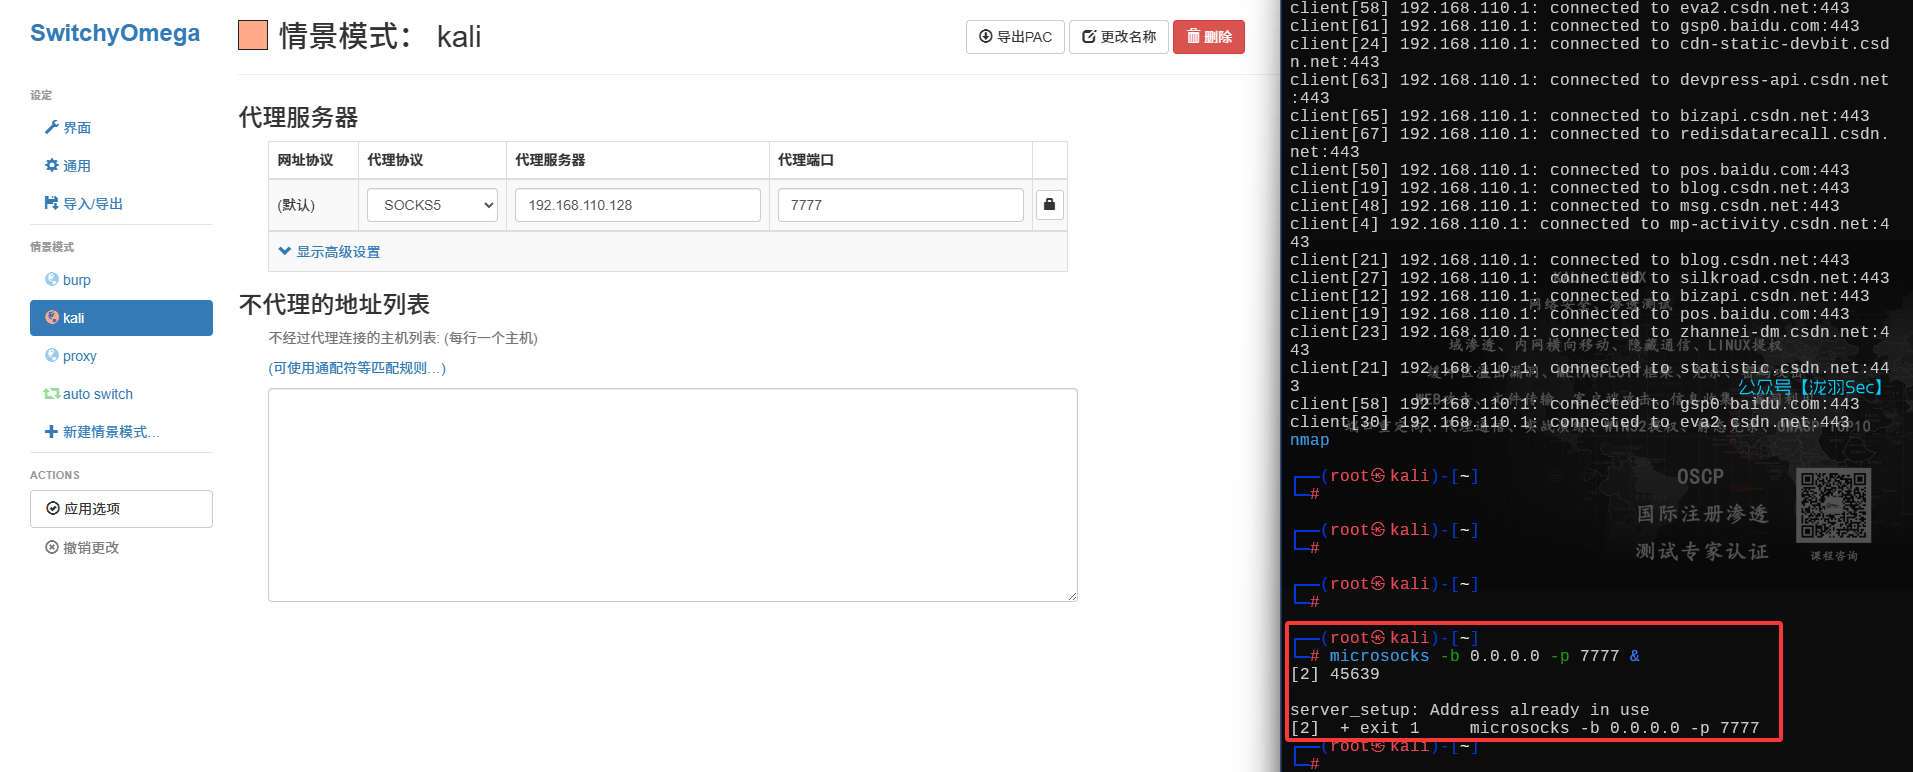Open 导入/导出 in the sidebar
1913x772 pixels.
coord(84,204)
